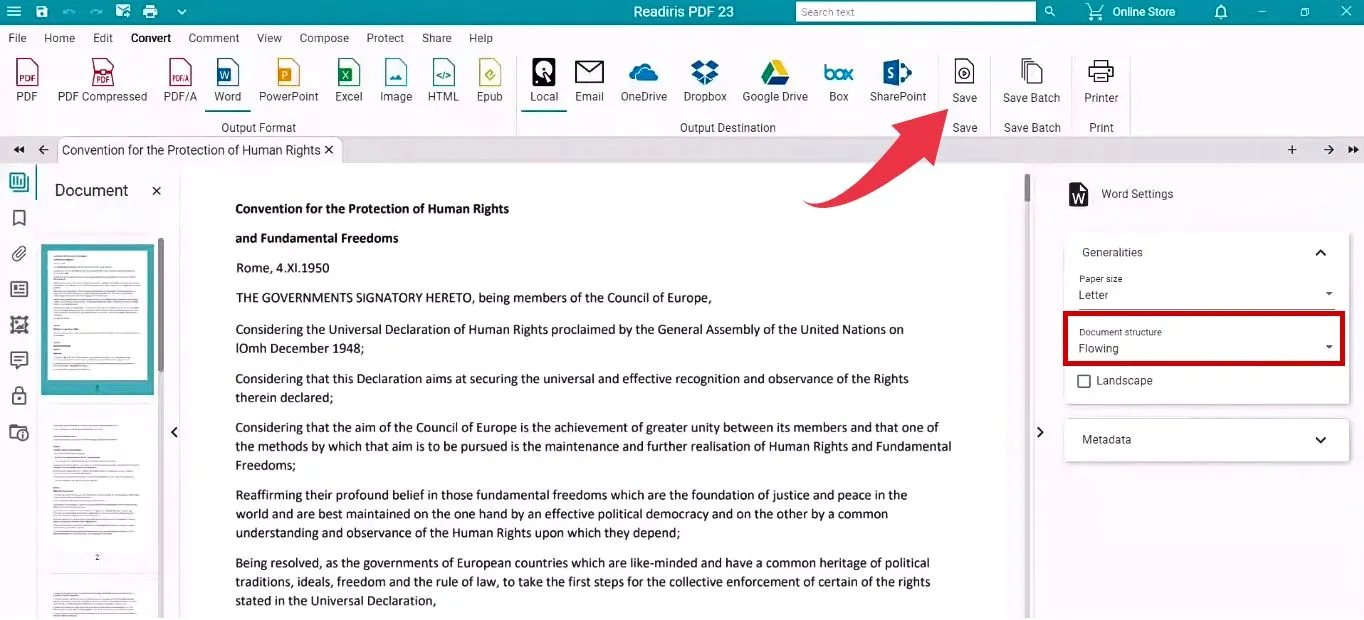Add a new document tab
Viewport: 1364px width, 620px height.
click(1292, 150)
